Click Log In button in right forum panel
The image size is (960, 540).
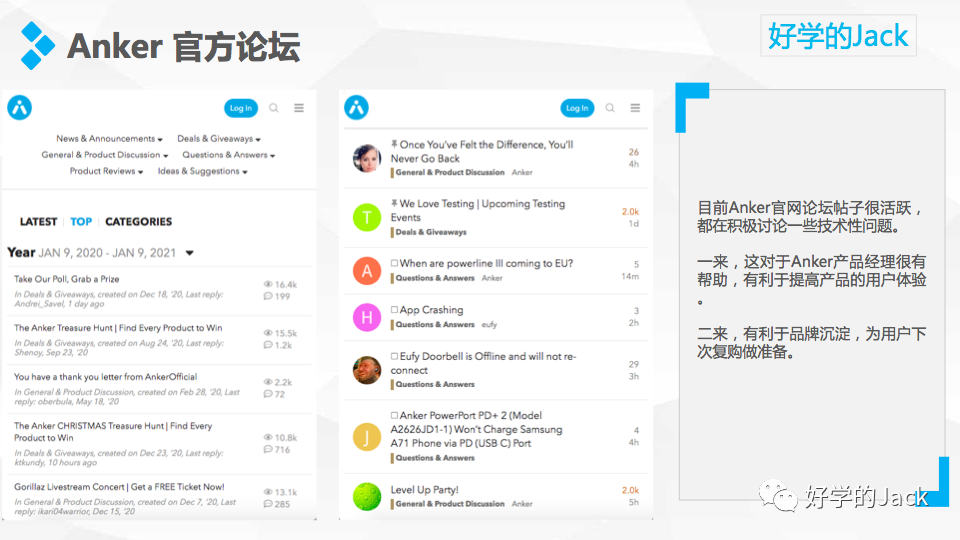[577, 108]
